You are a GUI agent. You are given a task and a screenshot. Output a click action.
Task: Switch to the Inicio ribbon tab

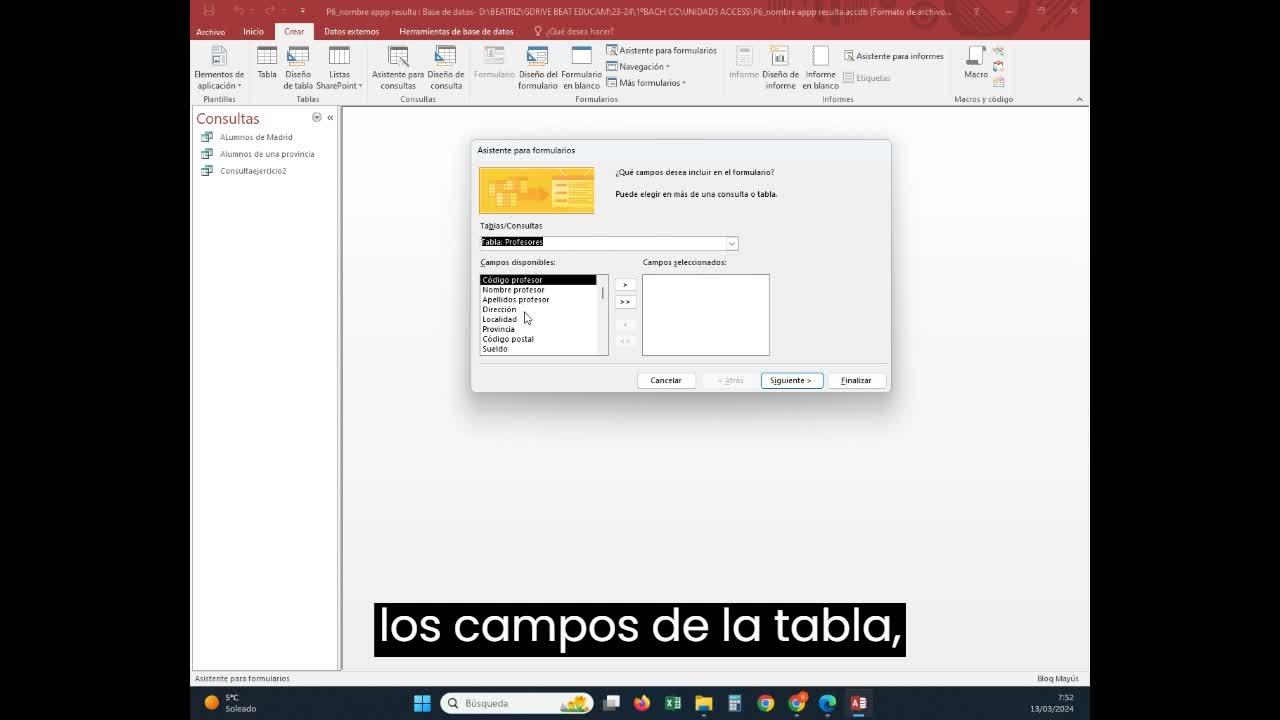click(254, 32)
